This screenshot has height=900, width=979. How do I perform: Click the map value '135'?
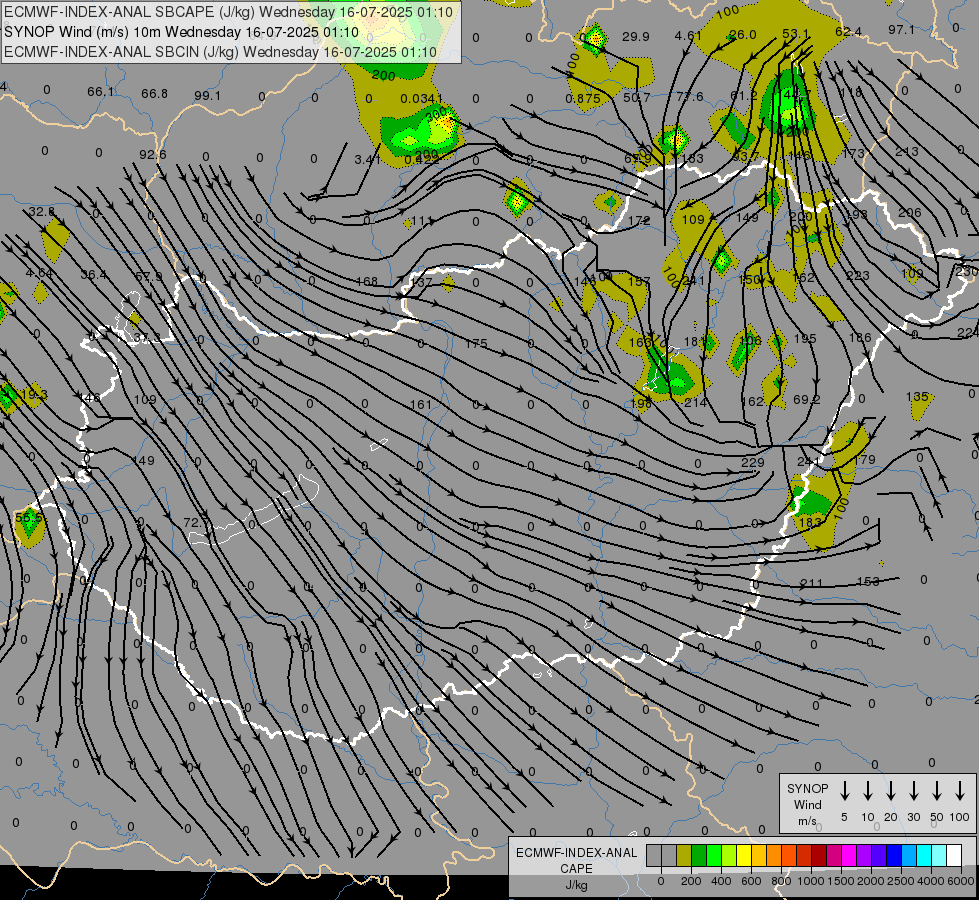917,397
